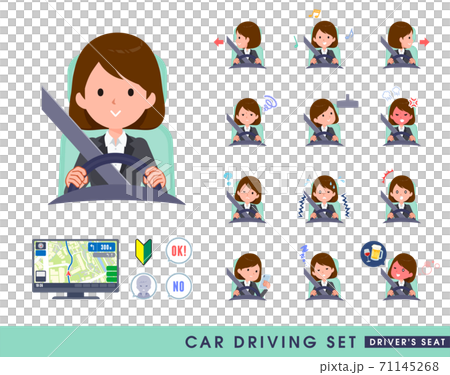450x375 pixels.
Task: Click the red position arrow on the map
Action: (x=69, y=274)
